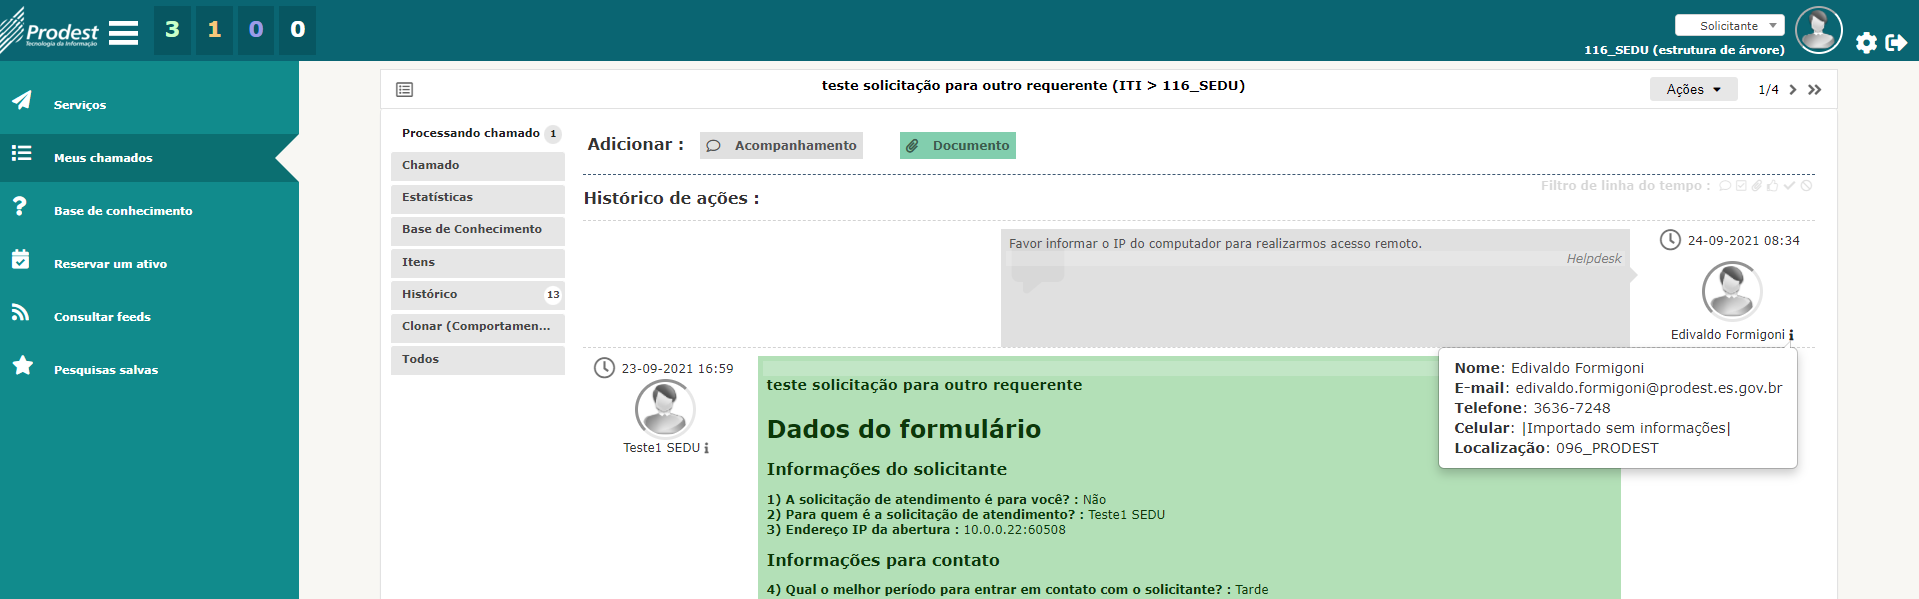Click info icon next to Edivaldo Formigoni
This screenshot has width=1919, height=599.
click(x=1791, y=335)
